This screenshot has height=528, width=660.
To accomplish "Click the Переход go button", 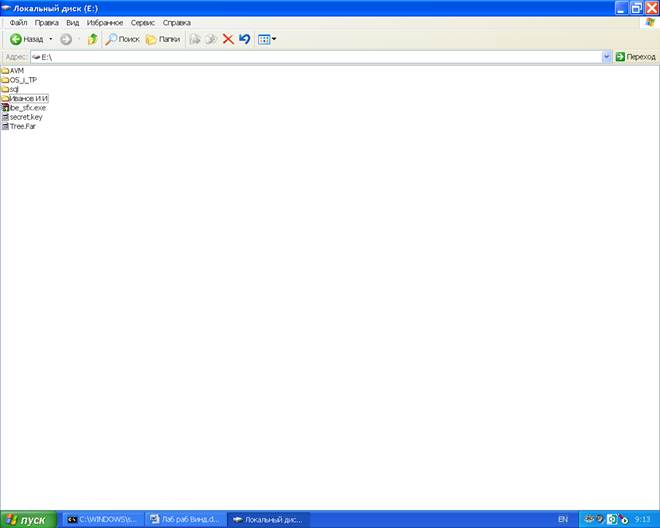I will tap(636, 57).
